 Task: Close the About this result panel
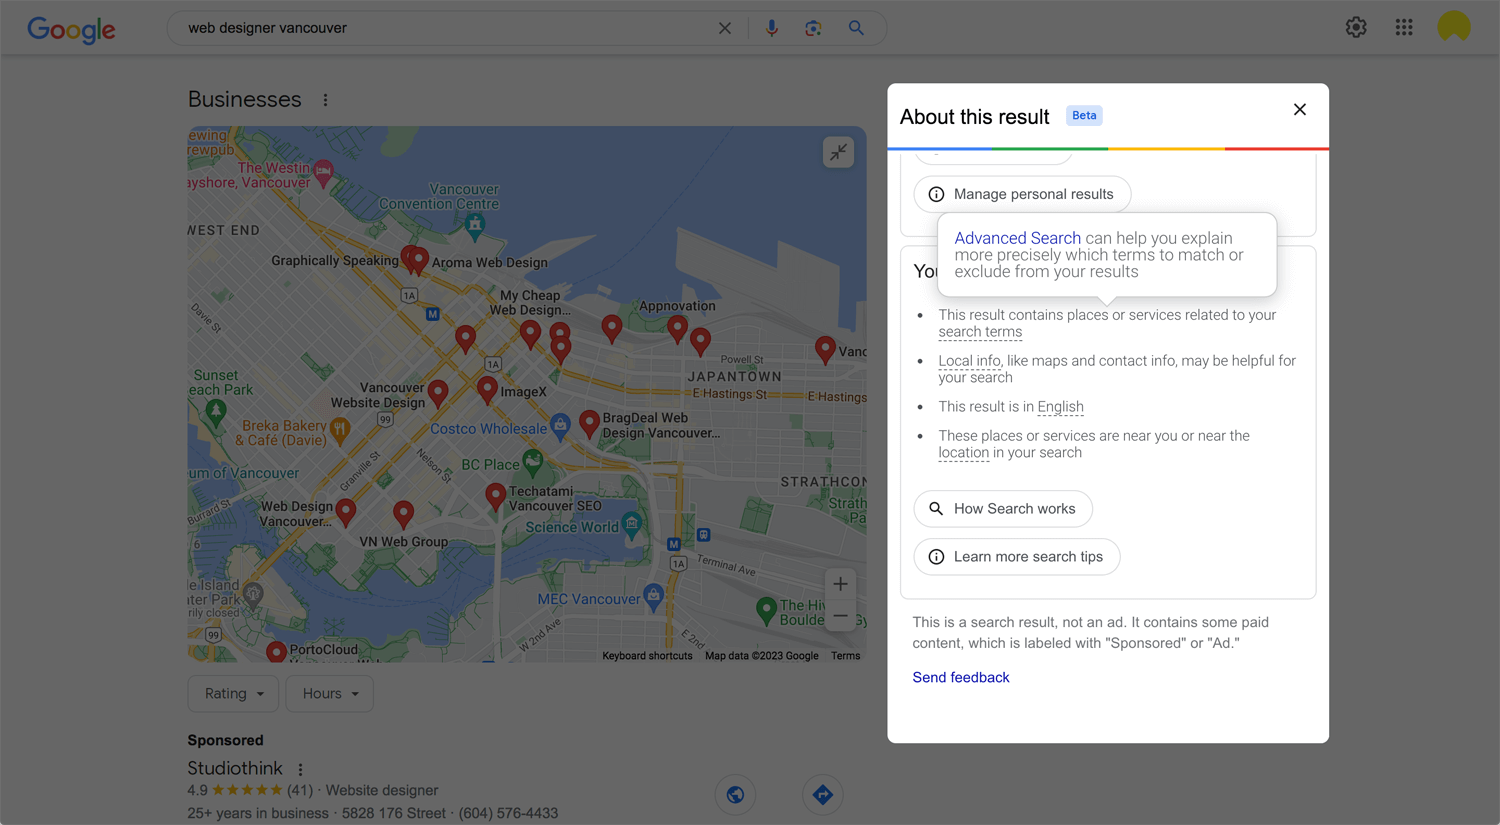tap(1300, 109)
